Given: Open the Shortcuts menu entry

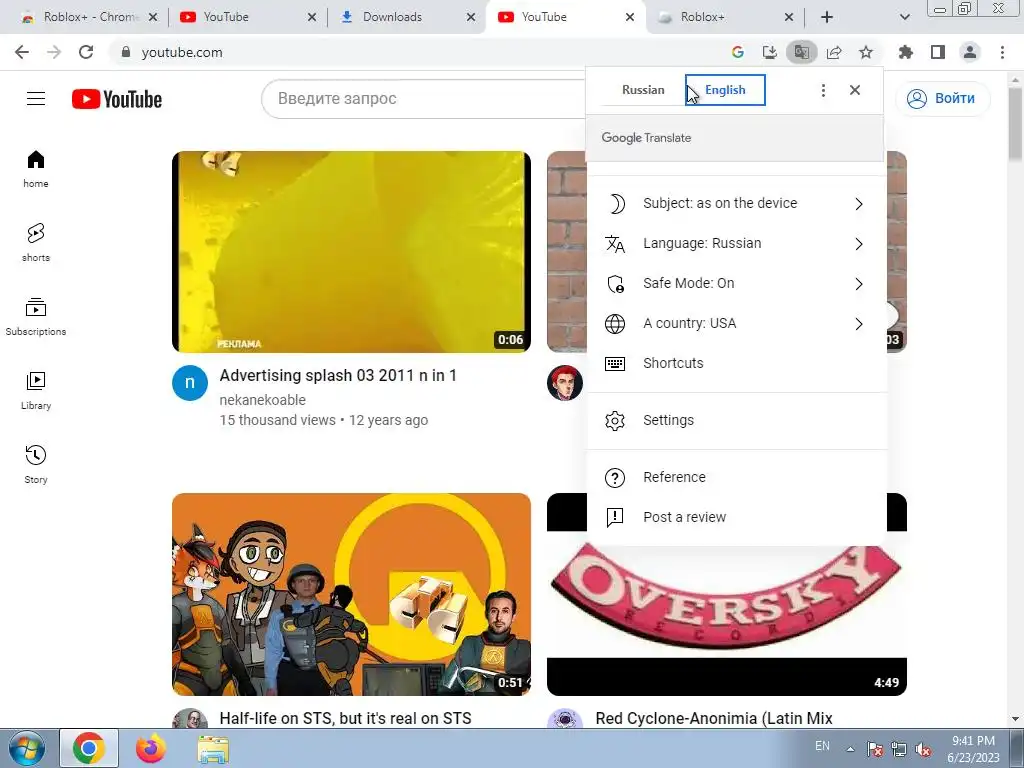Looking at the screenshot, I should 737,363.
